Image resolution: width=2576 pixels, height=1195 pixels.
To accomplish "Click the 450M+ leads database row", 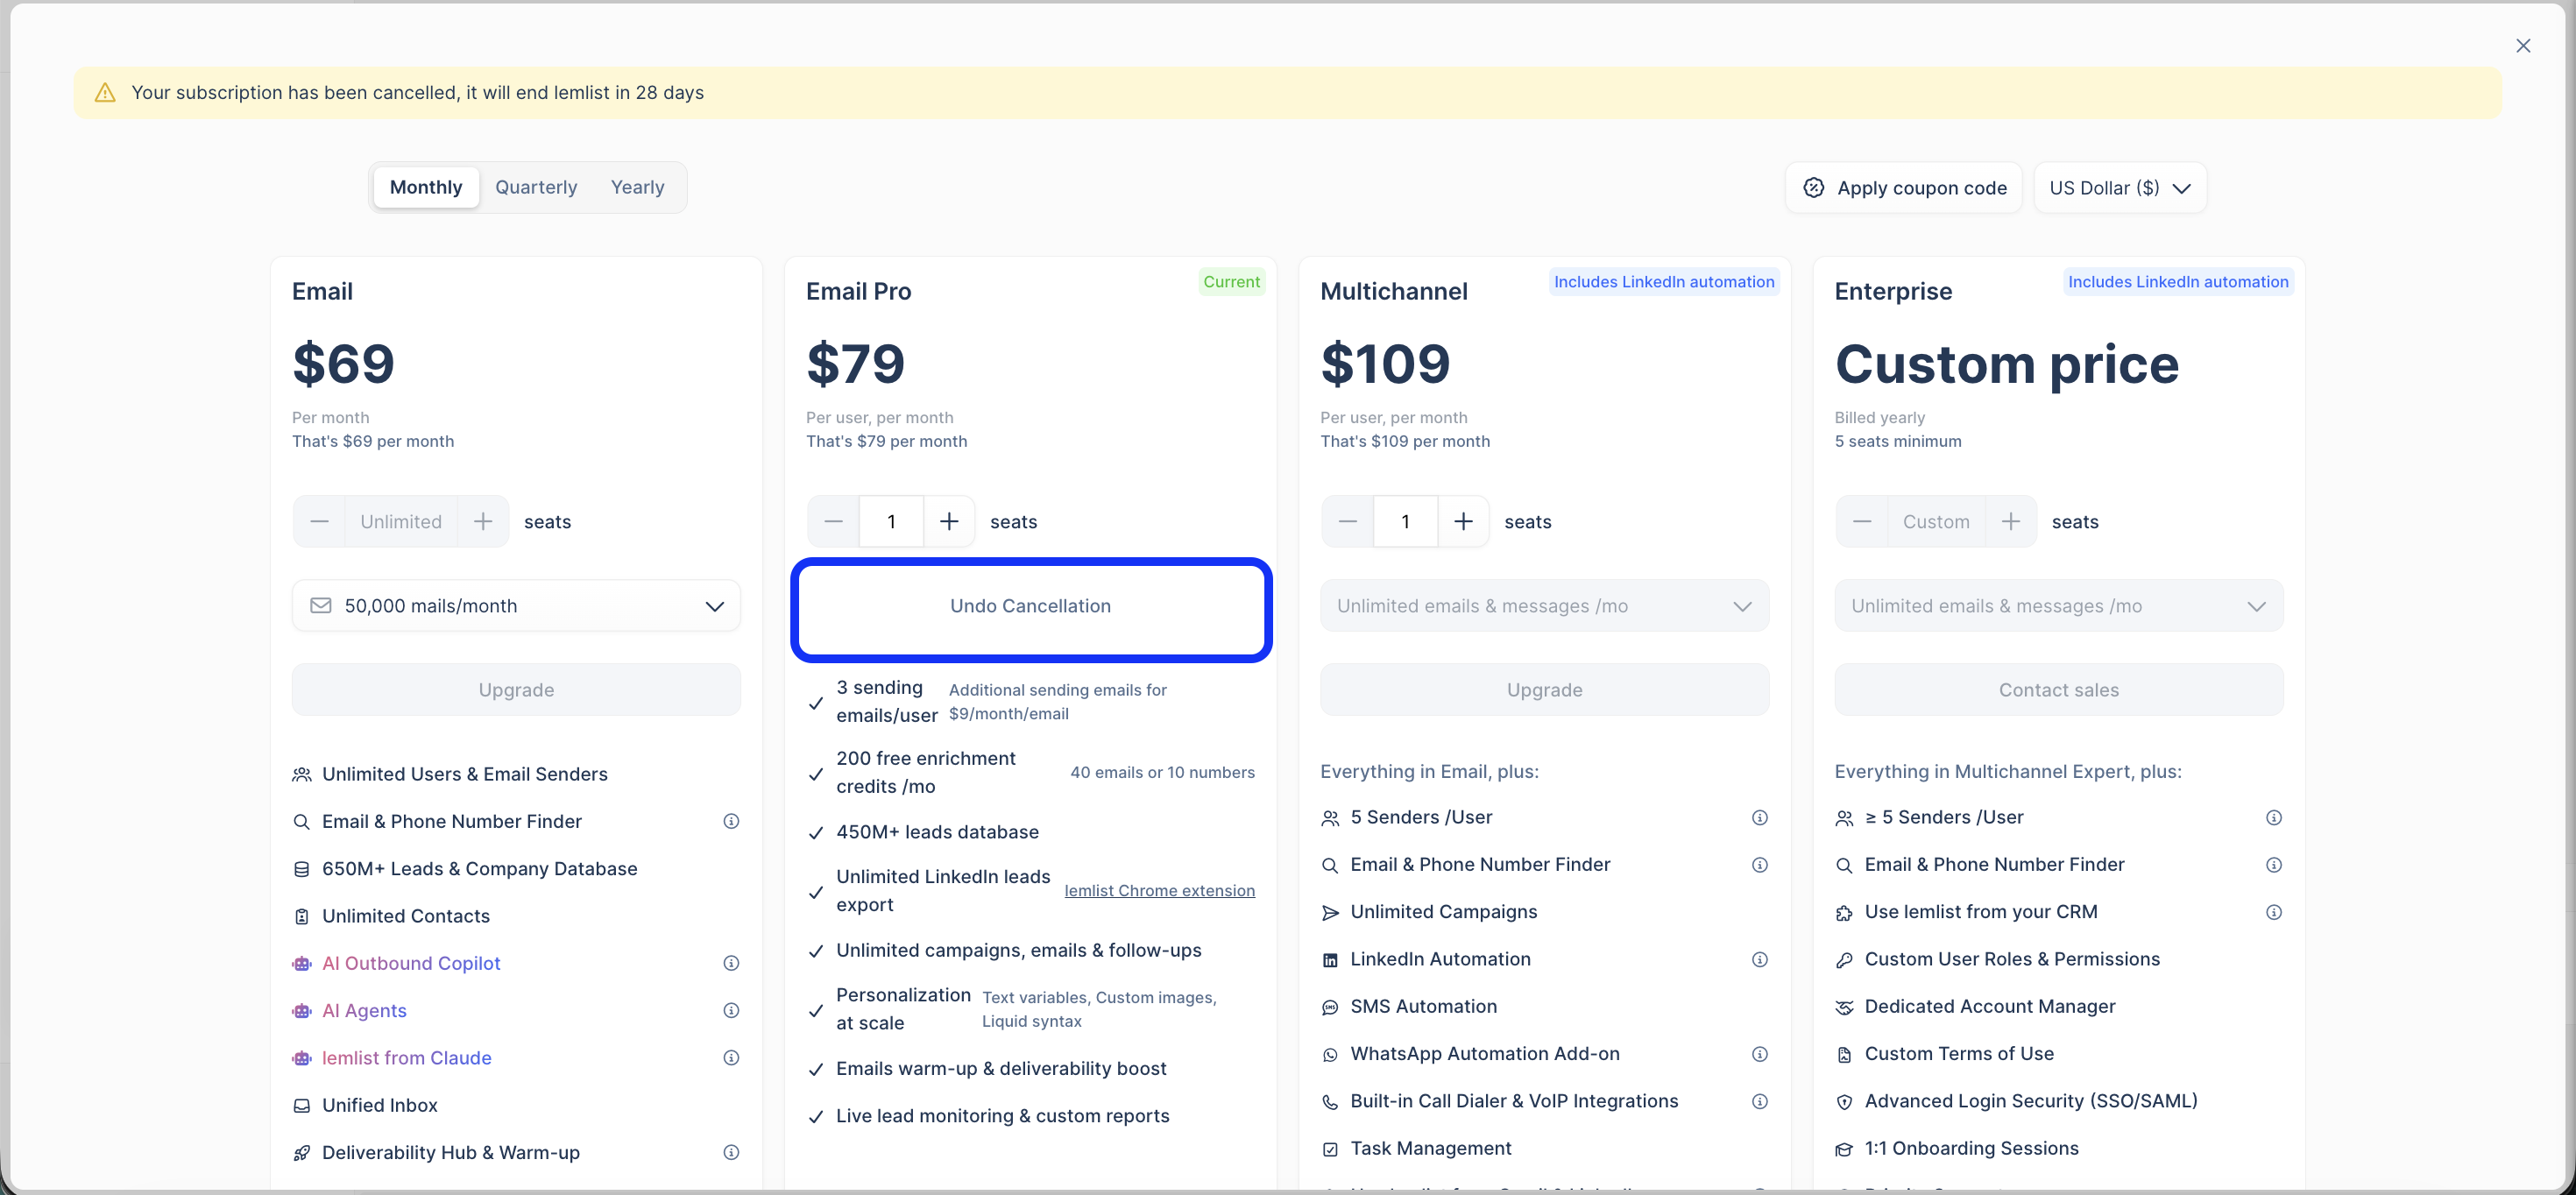I will [1030, 832].
